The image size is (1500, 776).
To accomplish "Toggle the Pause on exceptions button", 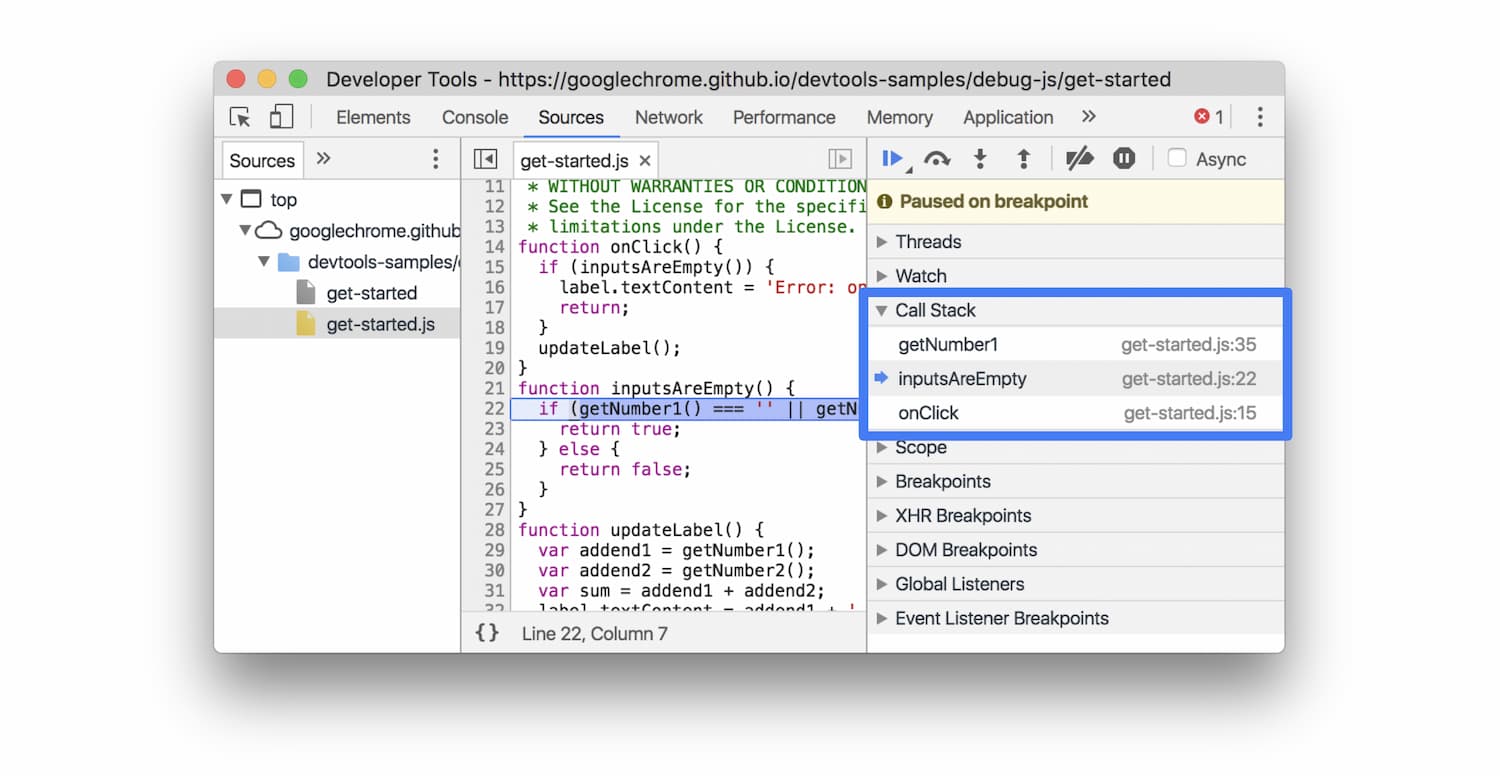I will [1124, 159].
